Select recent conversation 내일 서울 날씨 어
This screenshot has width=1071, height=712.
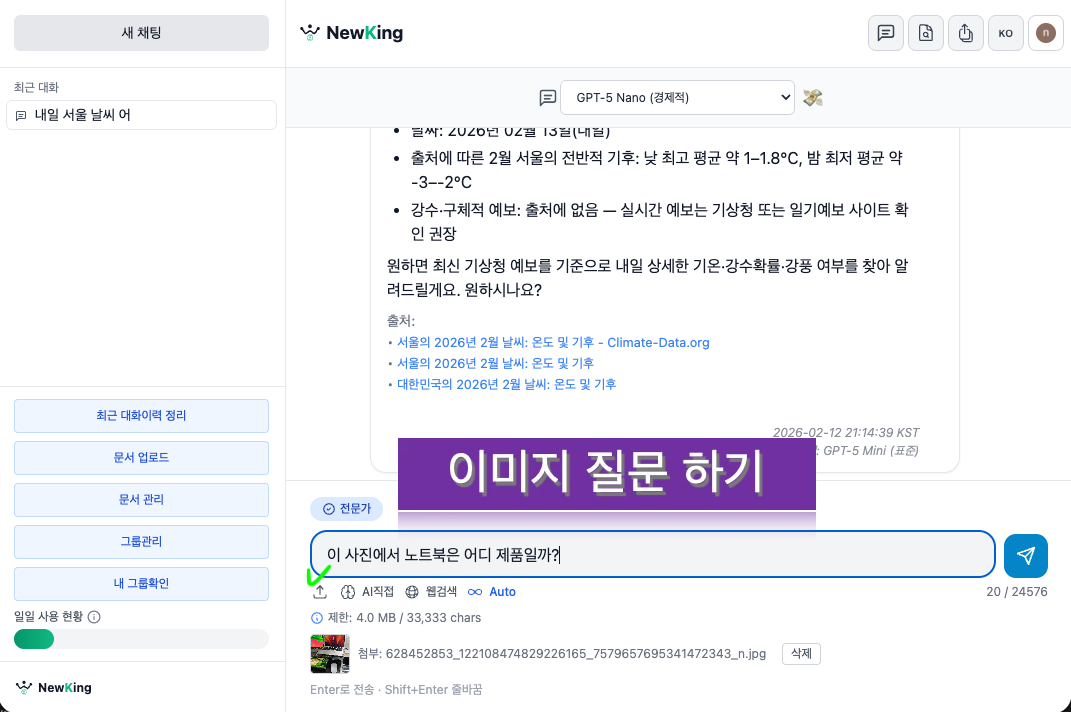pos(141,116)
